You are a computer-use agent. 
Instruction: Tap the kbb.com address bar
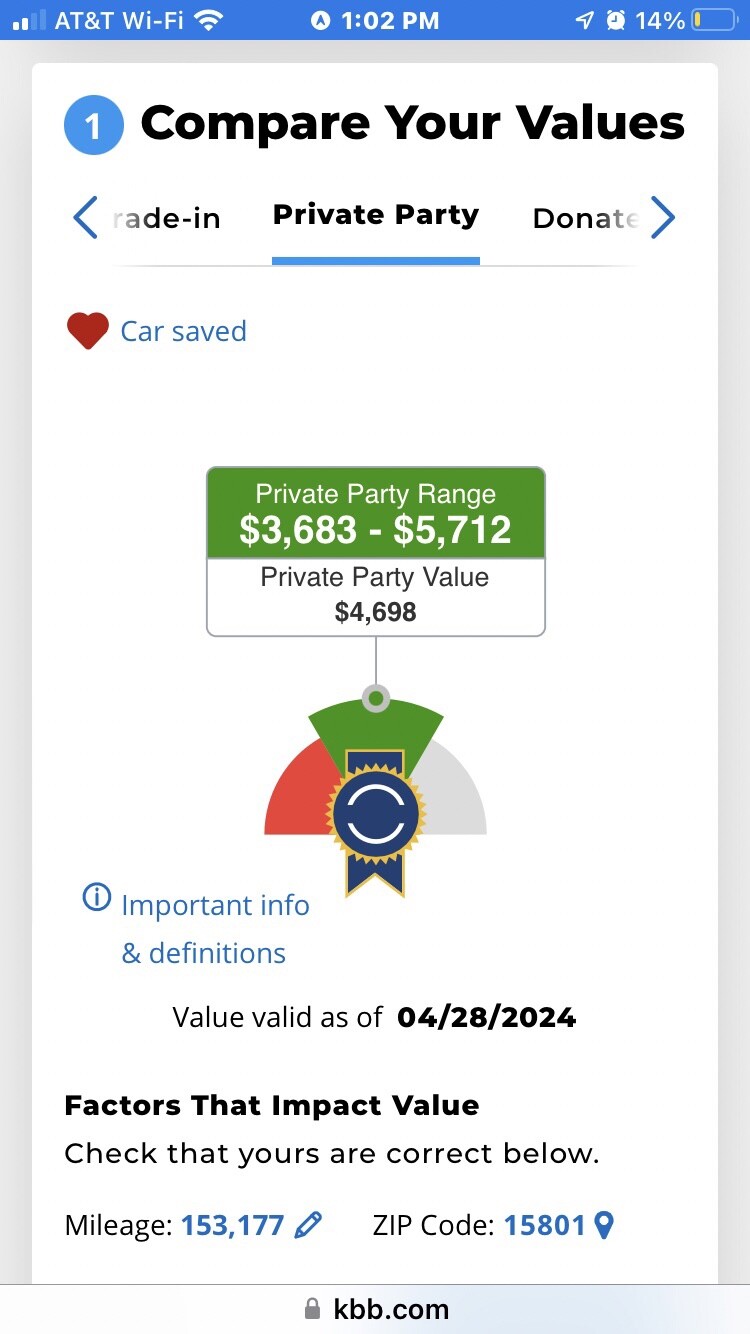pyautogui.click(x=390, y=1309)
